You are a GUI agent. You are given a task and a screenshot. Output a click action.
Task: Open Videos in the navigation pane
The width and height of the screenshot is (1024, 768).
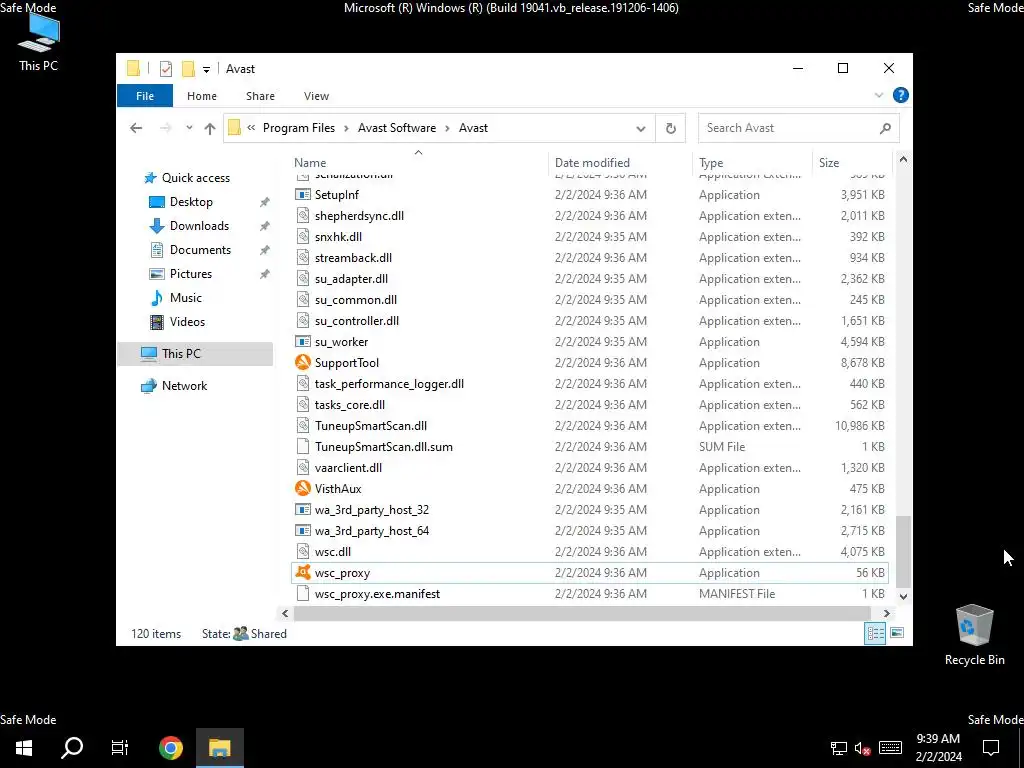tap(187, 322)
